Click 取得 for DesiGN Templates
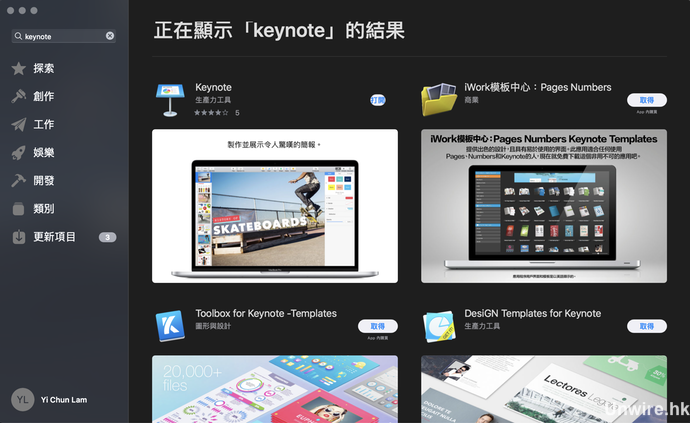The width and height of the screenshot is (690, 423). click(x=646, y=326)
